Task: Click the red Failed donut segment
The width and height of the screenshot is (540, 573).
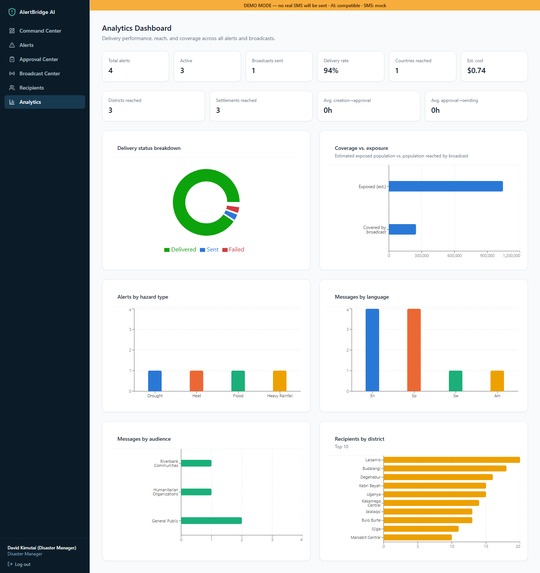Action: [233, 209]
